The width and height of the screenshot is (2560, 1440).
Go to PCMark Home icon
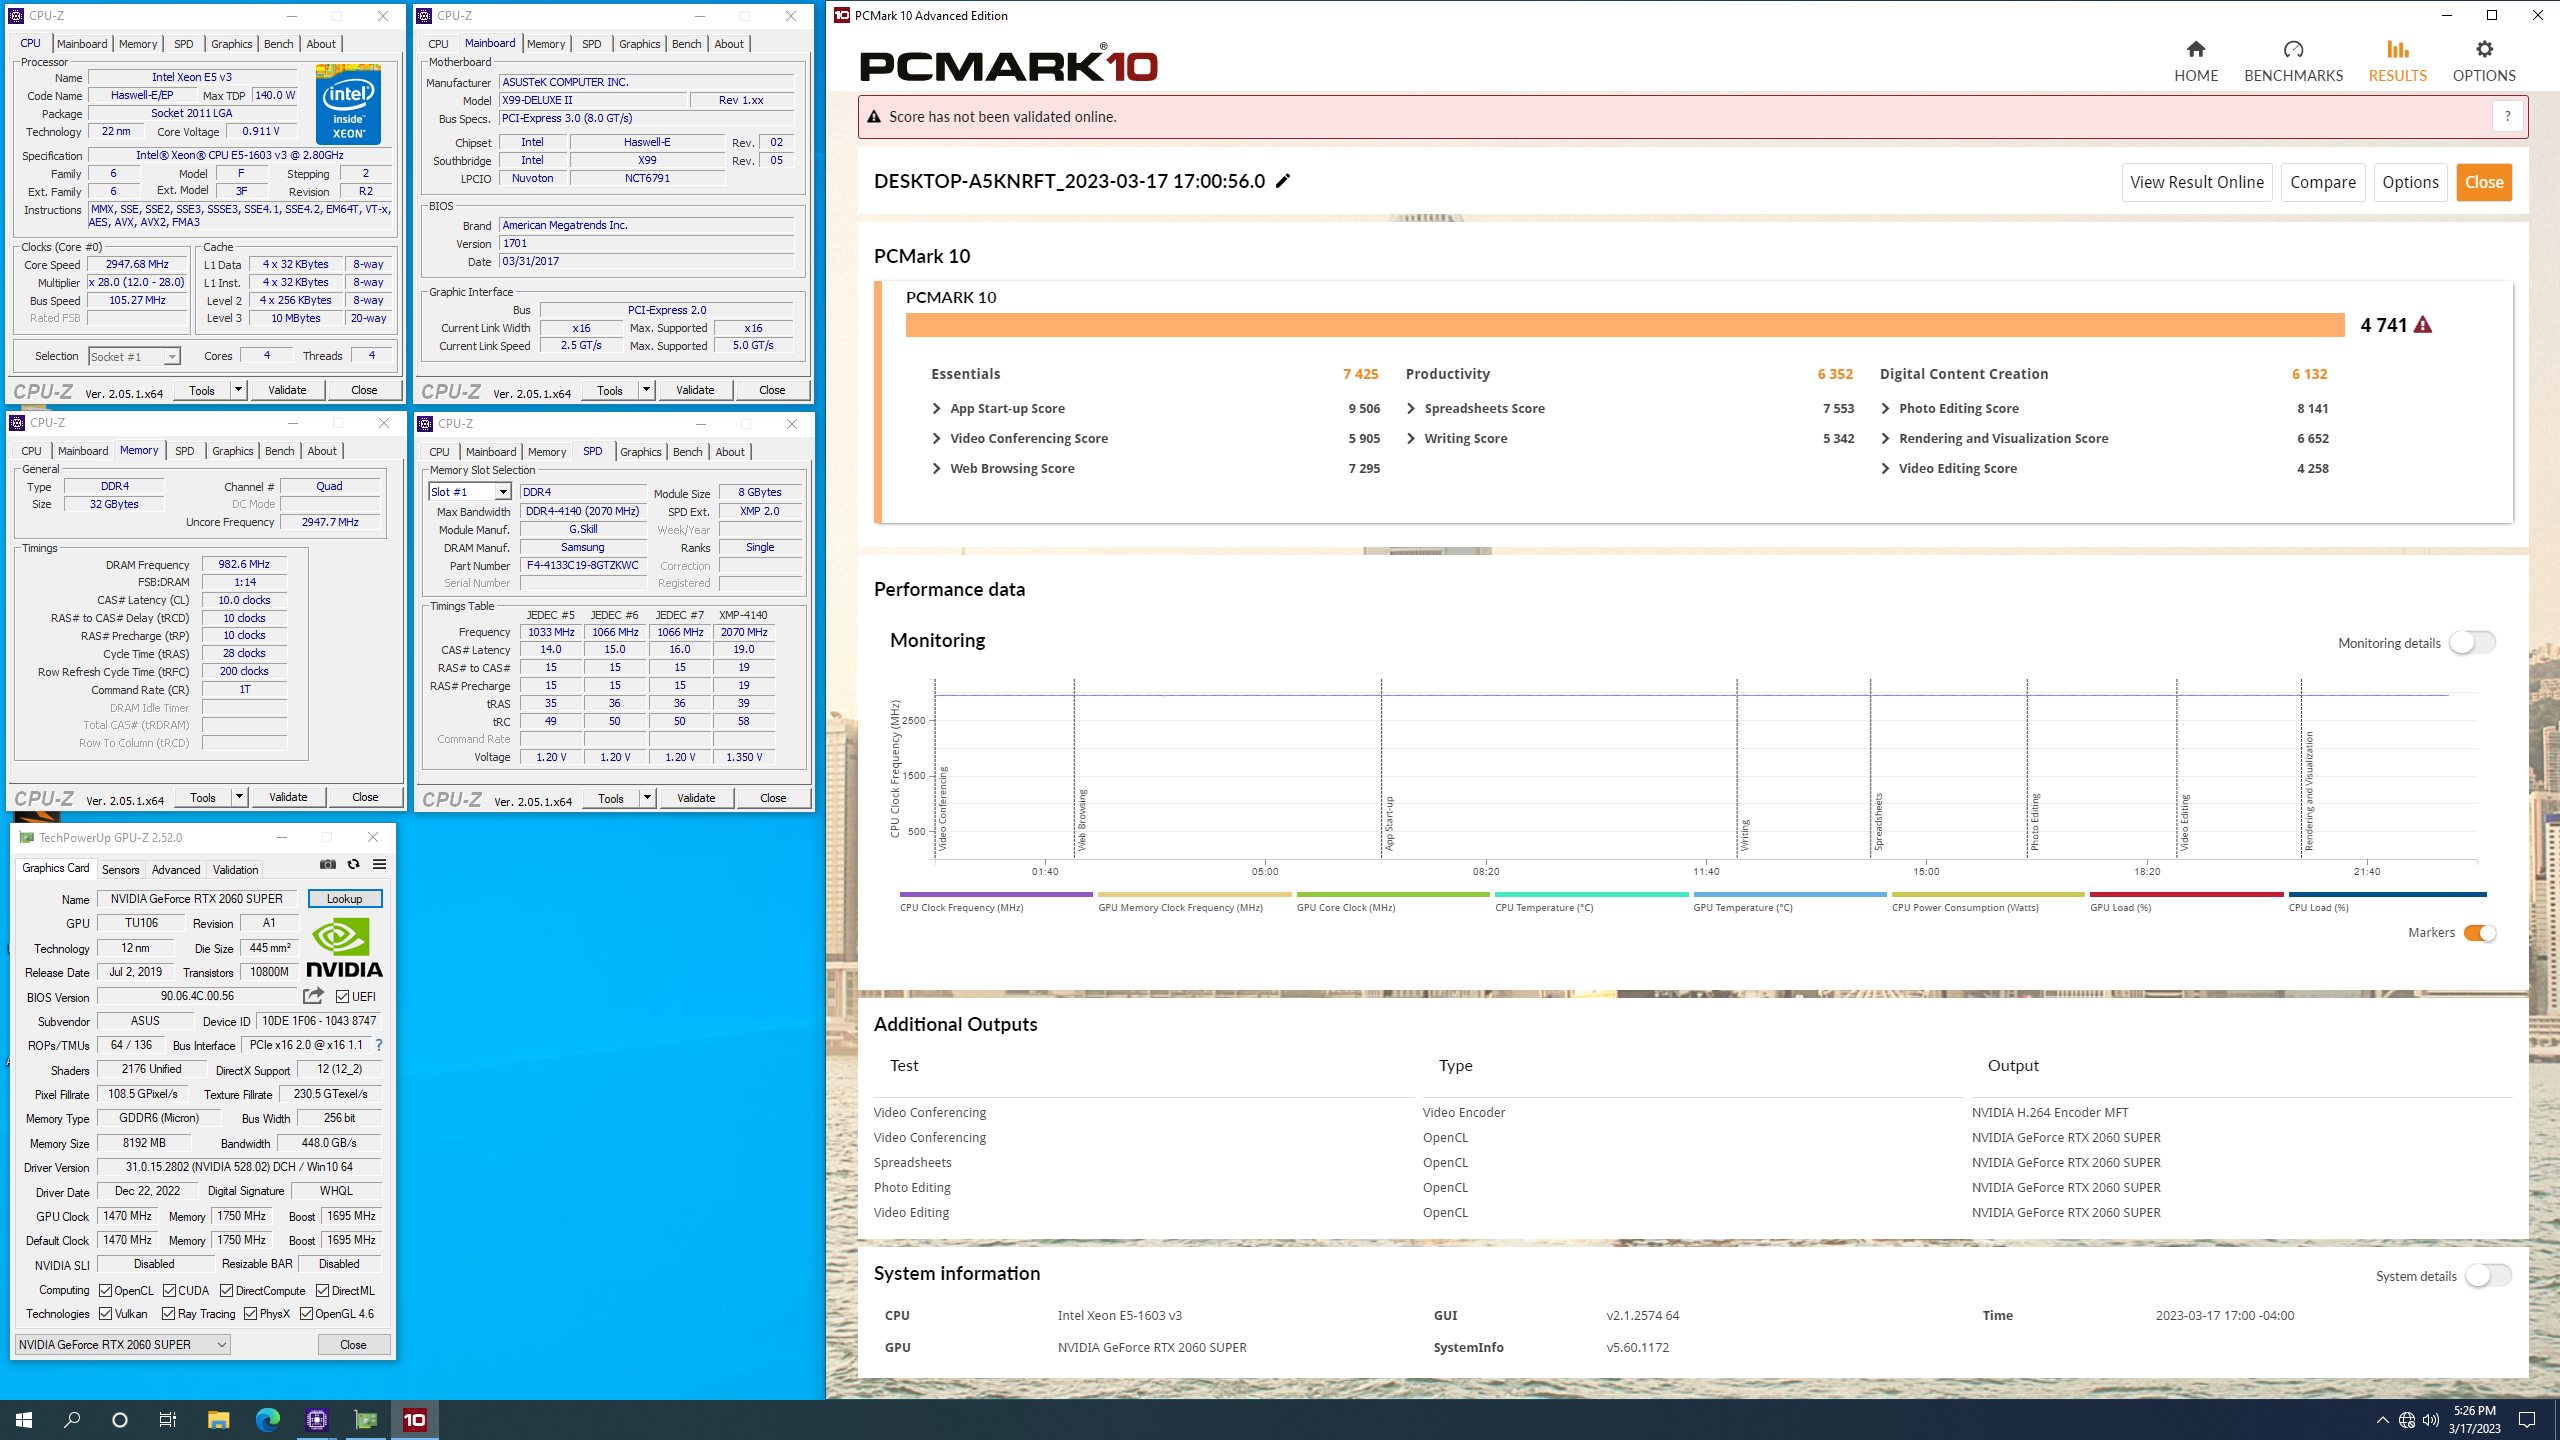click(2196, 49)
